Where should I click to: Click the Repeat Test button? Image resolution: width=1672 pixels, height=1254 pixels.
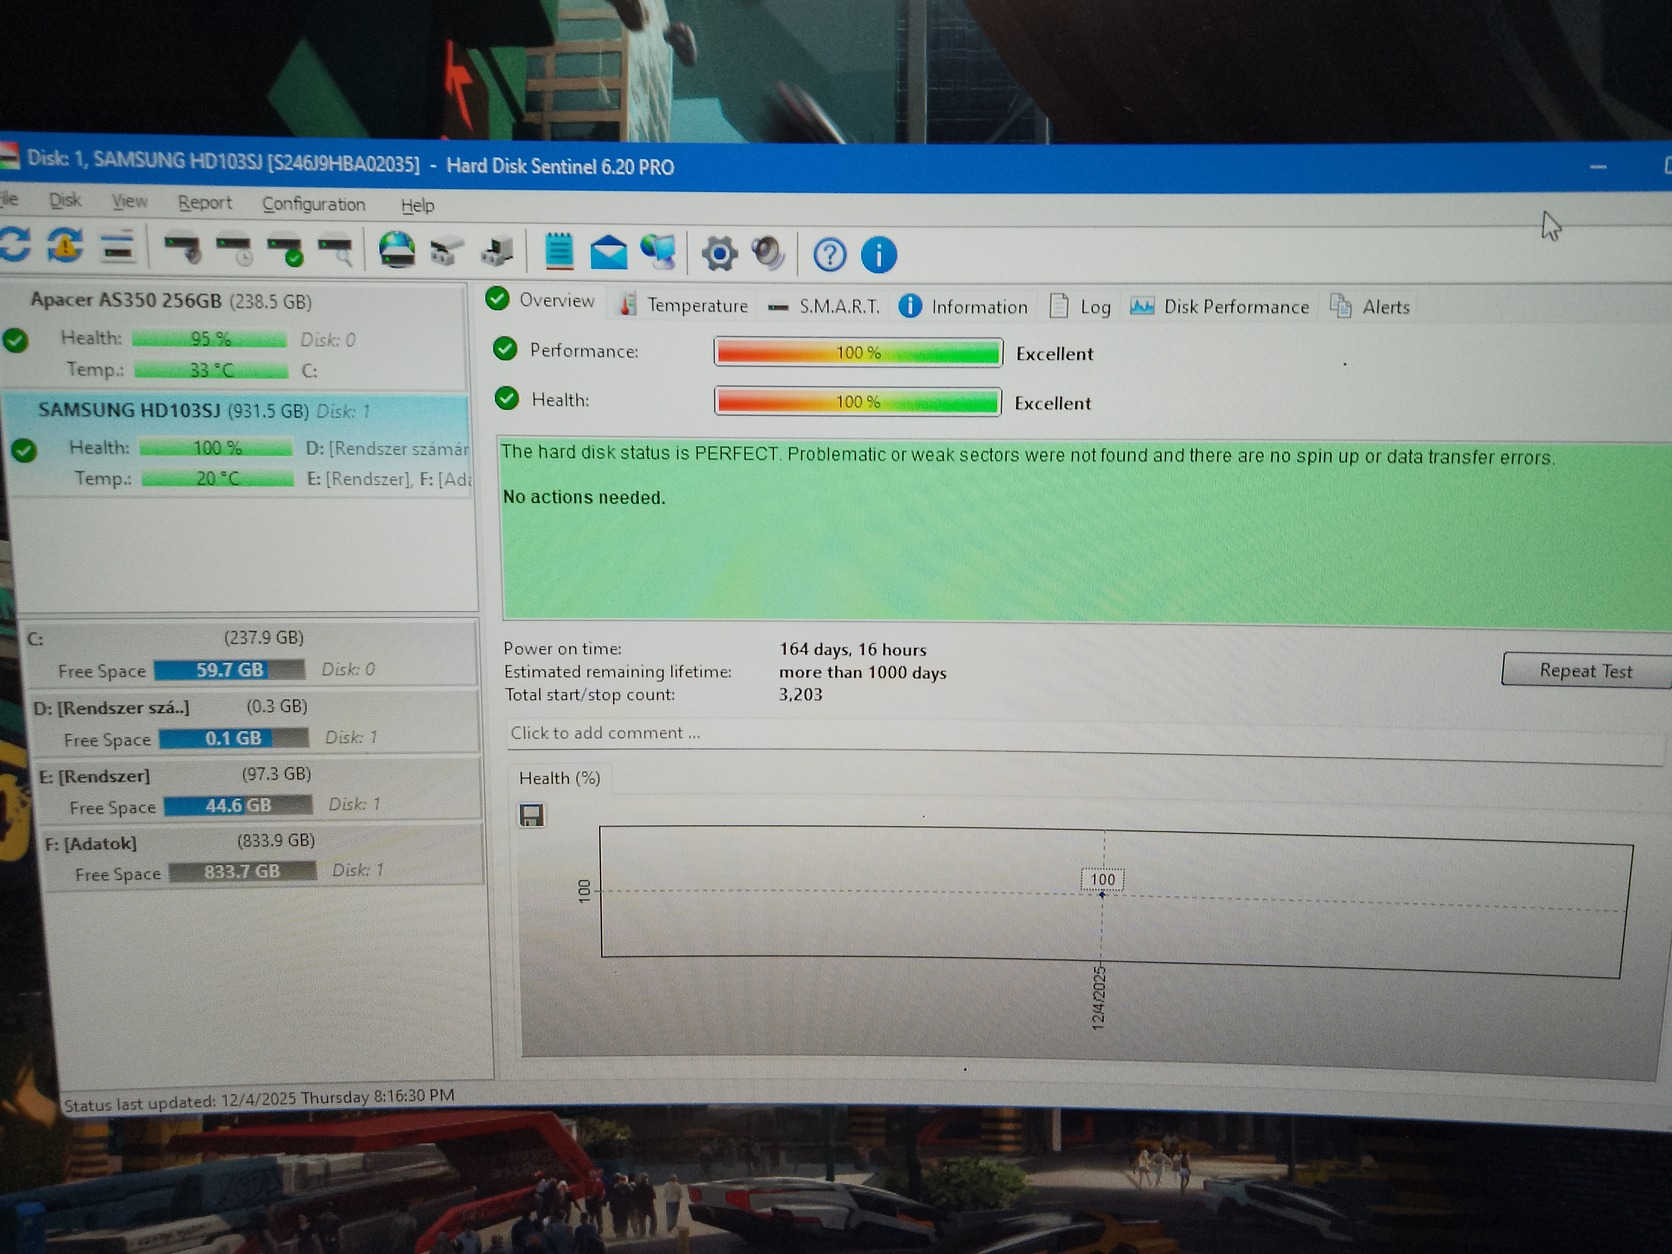point(1586,670)
